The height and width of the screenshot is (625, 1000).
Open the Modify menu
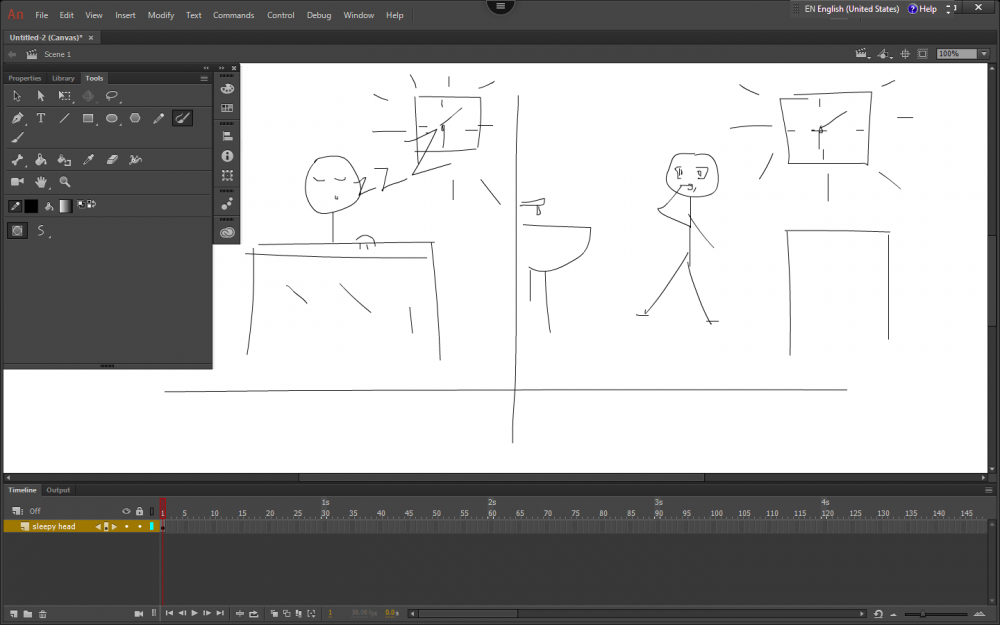click(161, 15)
